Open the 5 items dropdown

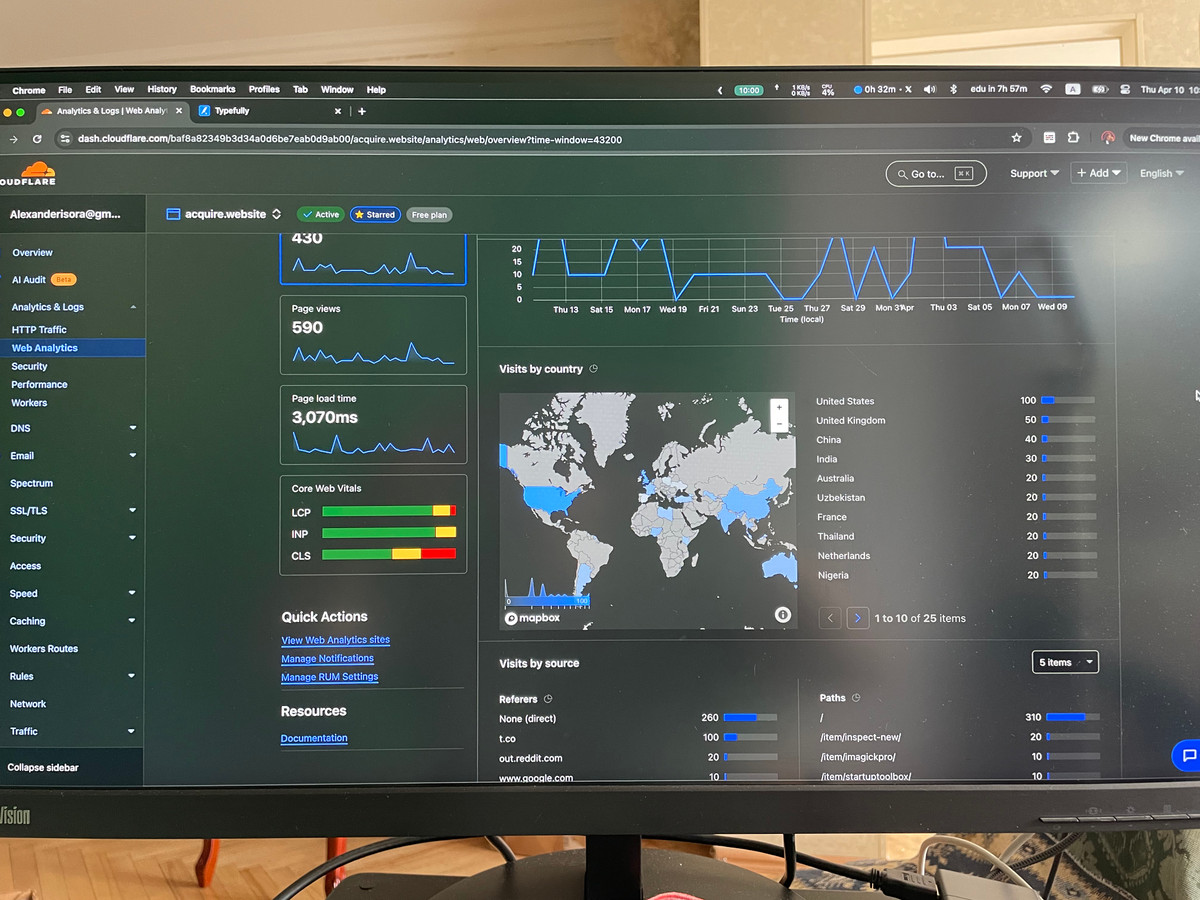(1065, 662)
